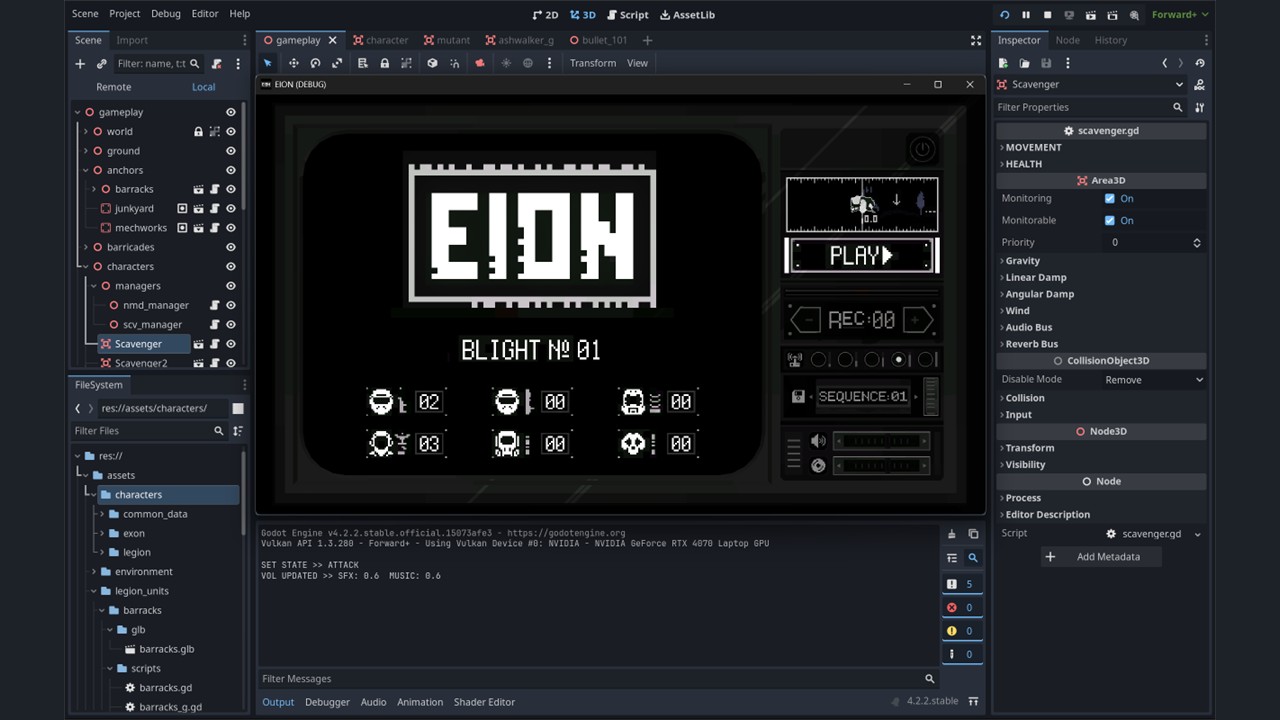1280x720 pixels.
Task: Select the Move mode tool in viewport toolbar
Action: [294, 62]
